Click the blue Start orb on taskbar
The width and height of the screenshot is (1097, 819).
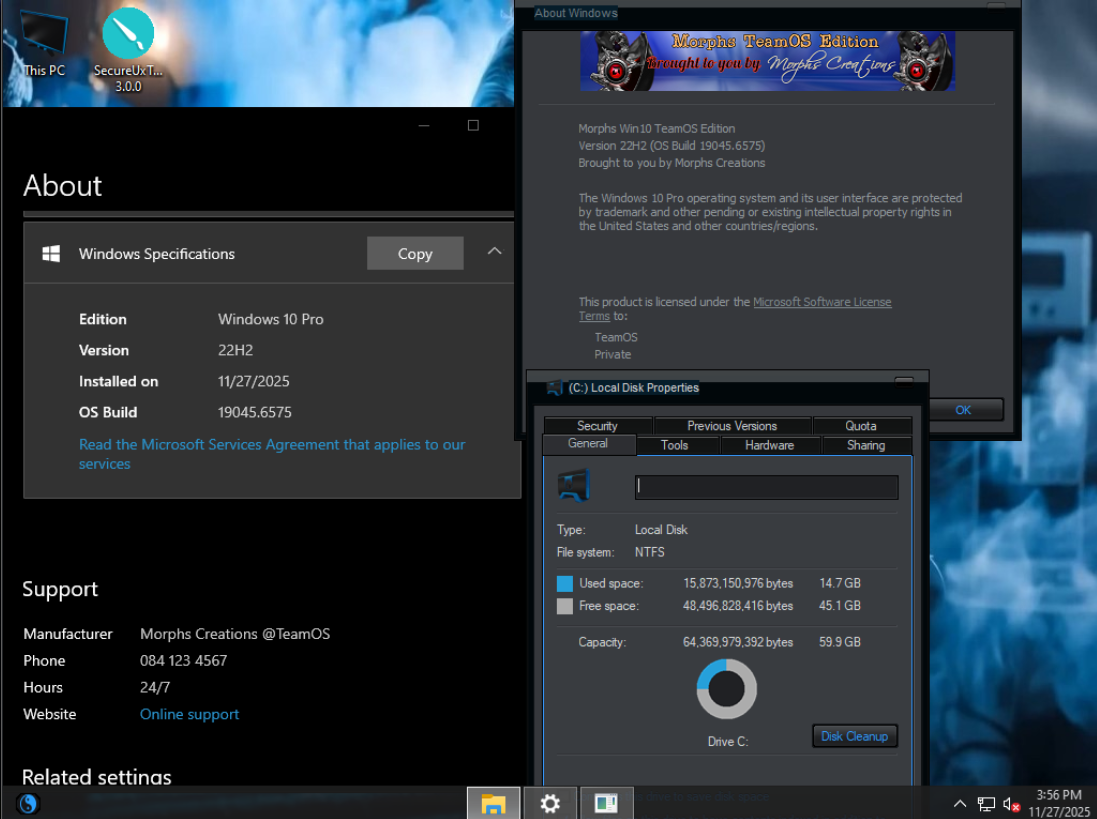(27, 804)
